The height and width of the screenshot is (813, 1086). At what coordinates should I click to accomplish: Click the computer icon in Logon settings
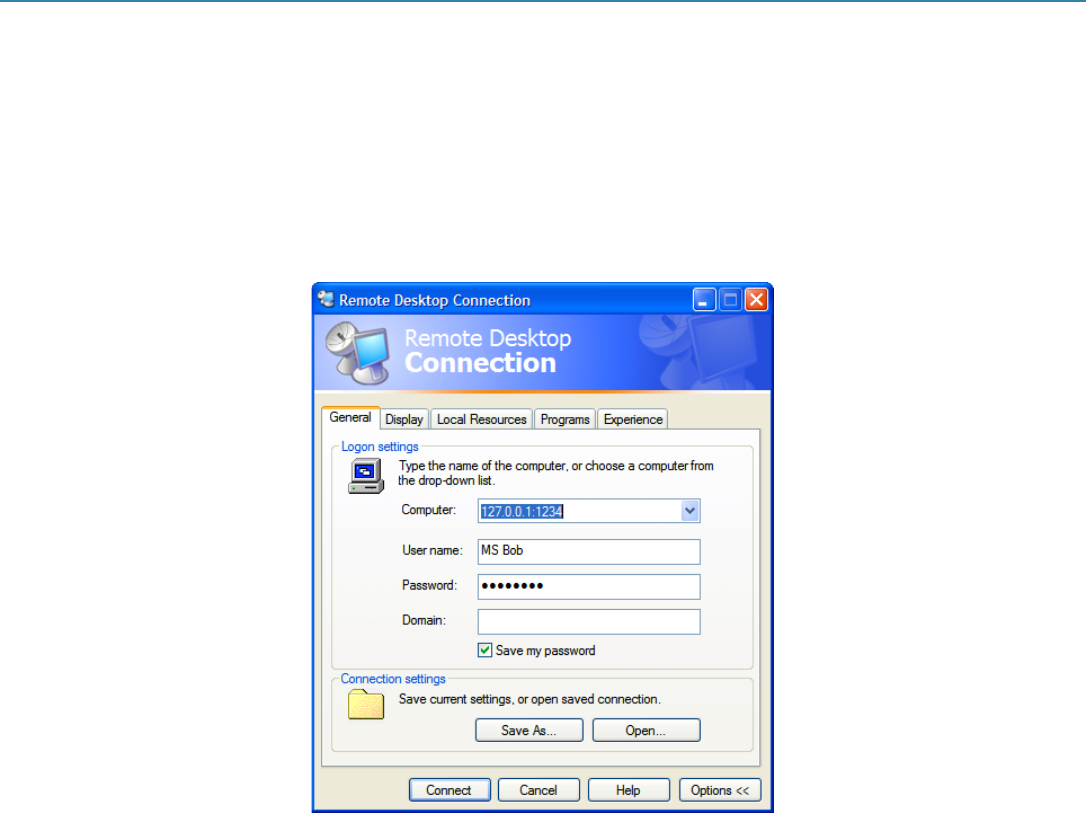pyautogui.click(x=366, y=476)
